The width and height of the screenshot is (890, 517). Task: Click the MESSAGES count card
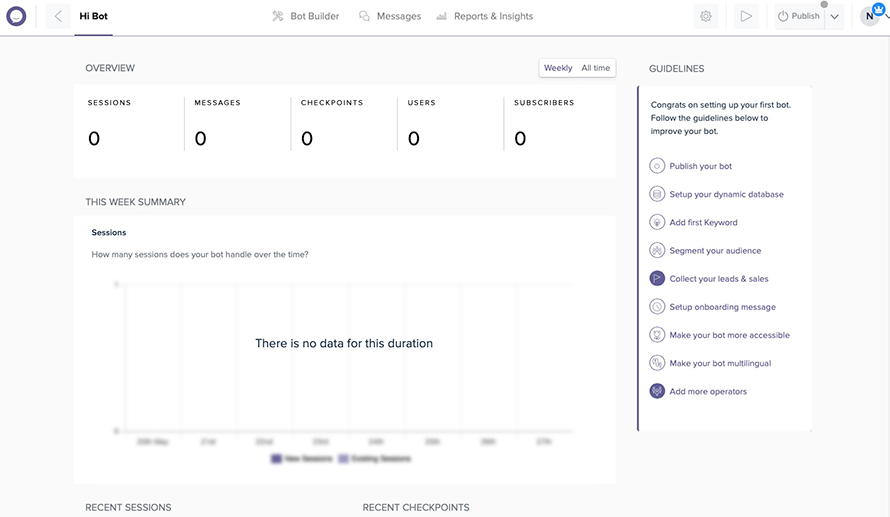pos(237,124)
